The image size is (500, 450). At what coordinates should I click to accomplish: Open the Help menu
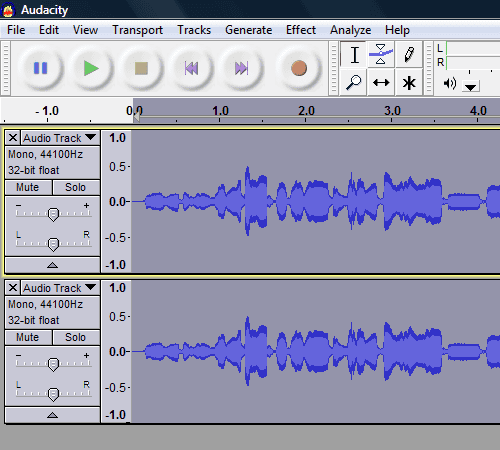pos(397,30)
